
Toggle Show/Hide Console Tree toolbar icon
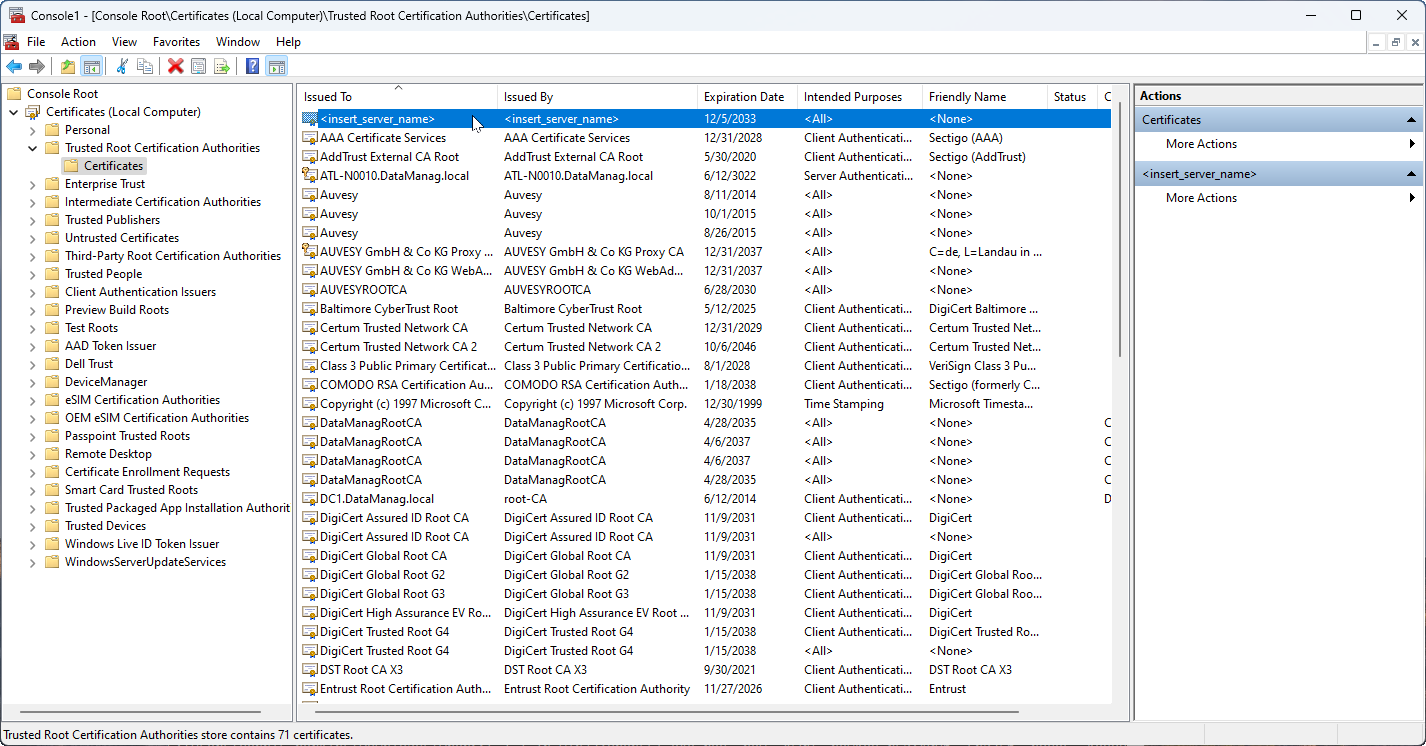[91, 67]
